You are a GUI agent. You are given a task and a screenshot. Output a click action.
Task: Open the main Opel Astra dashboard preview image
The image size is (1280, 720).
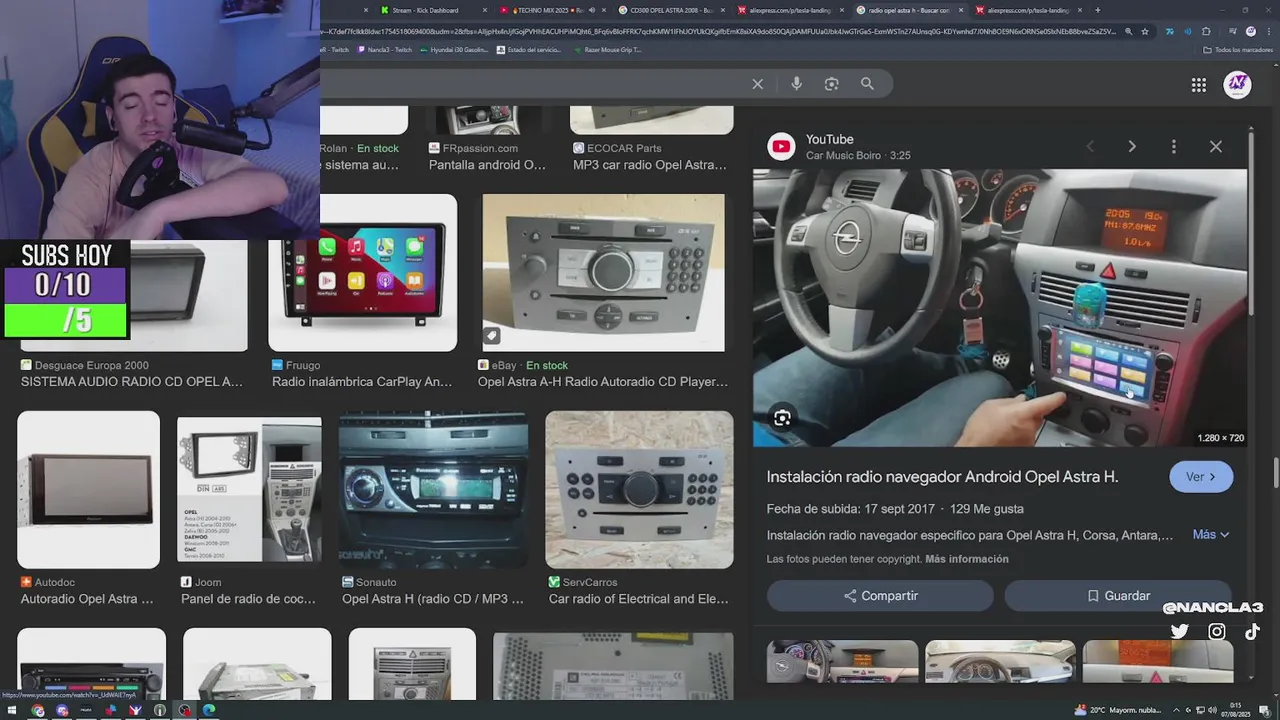point(1000,308)
